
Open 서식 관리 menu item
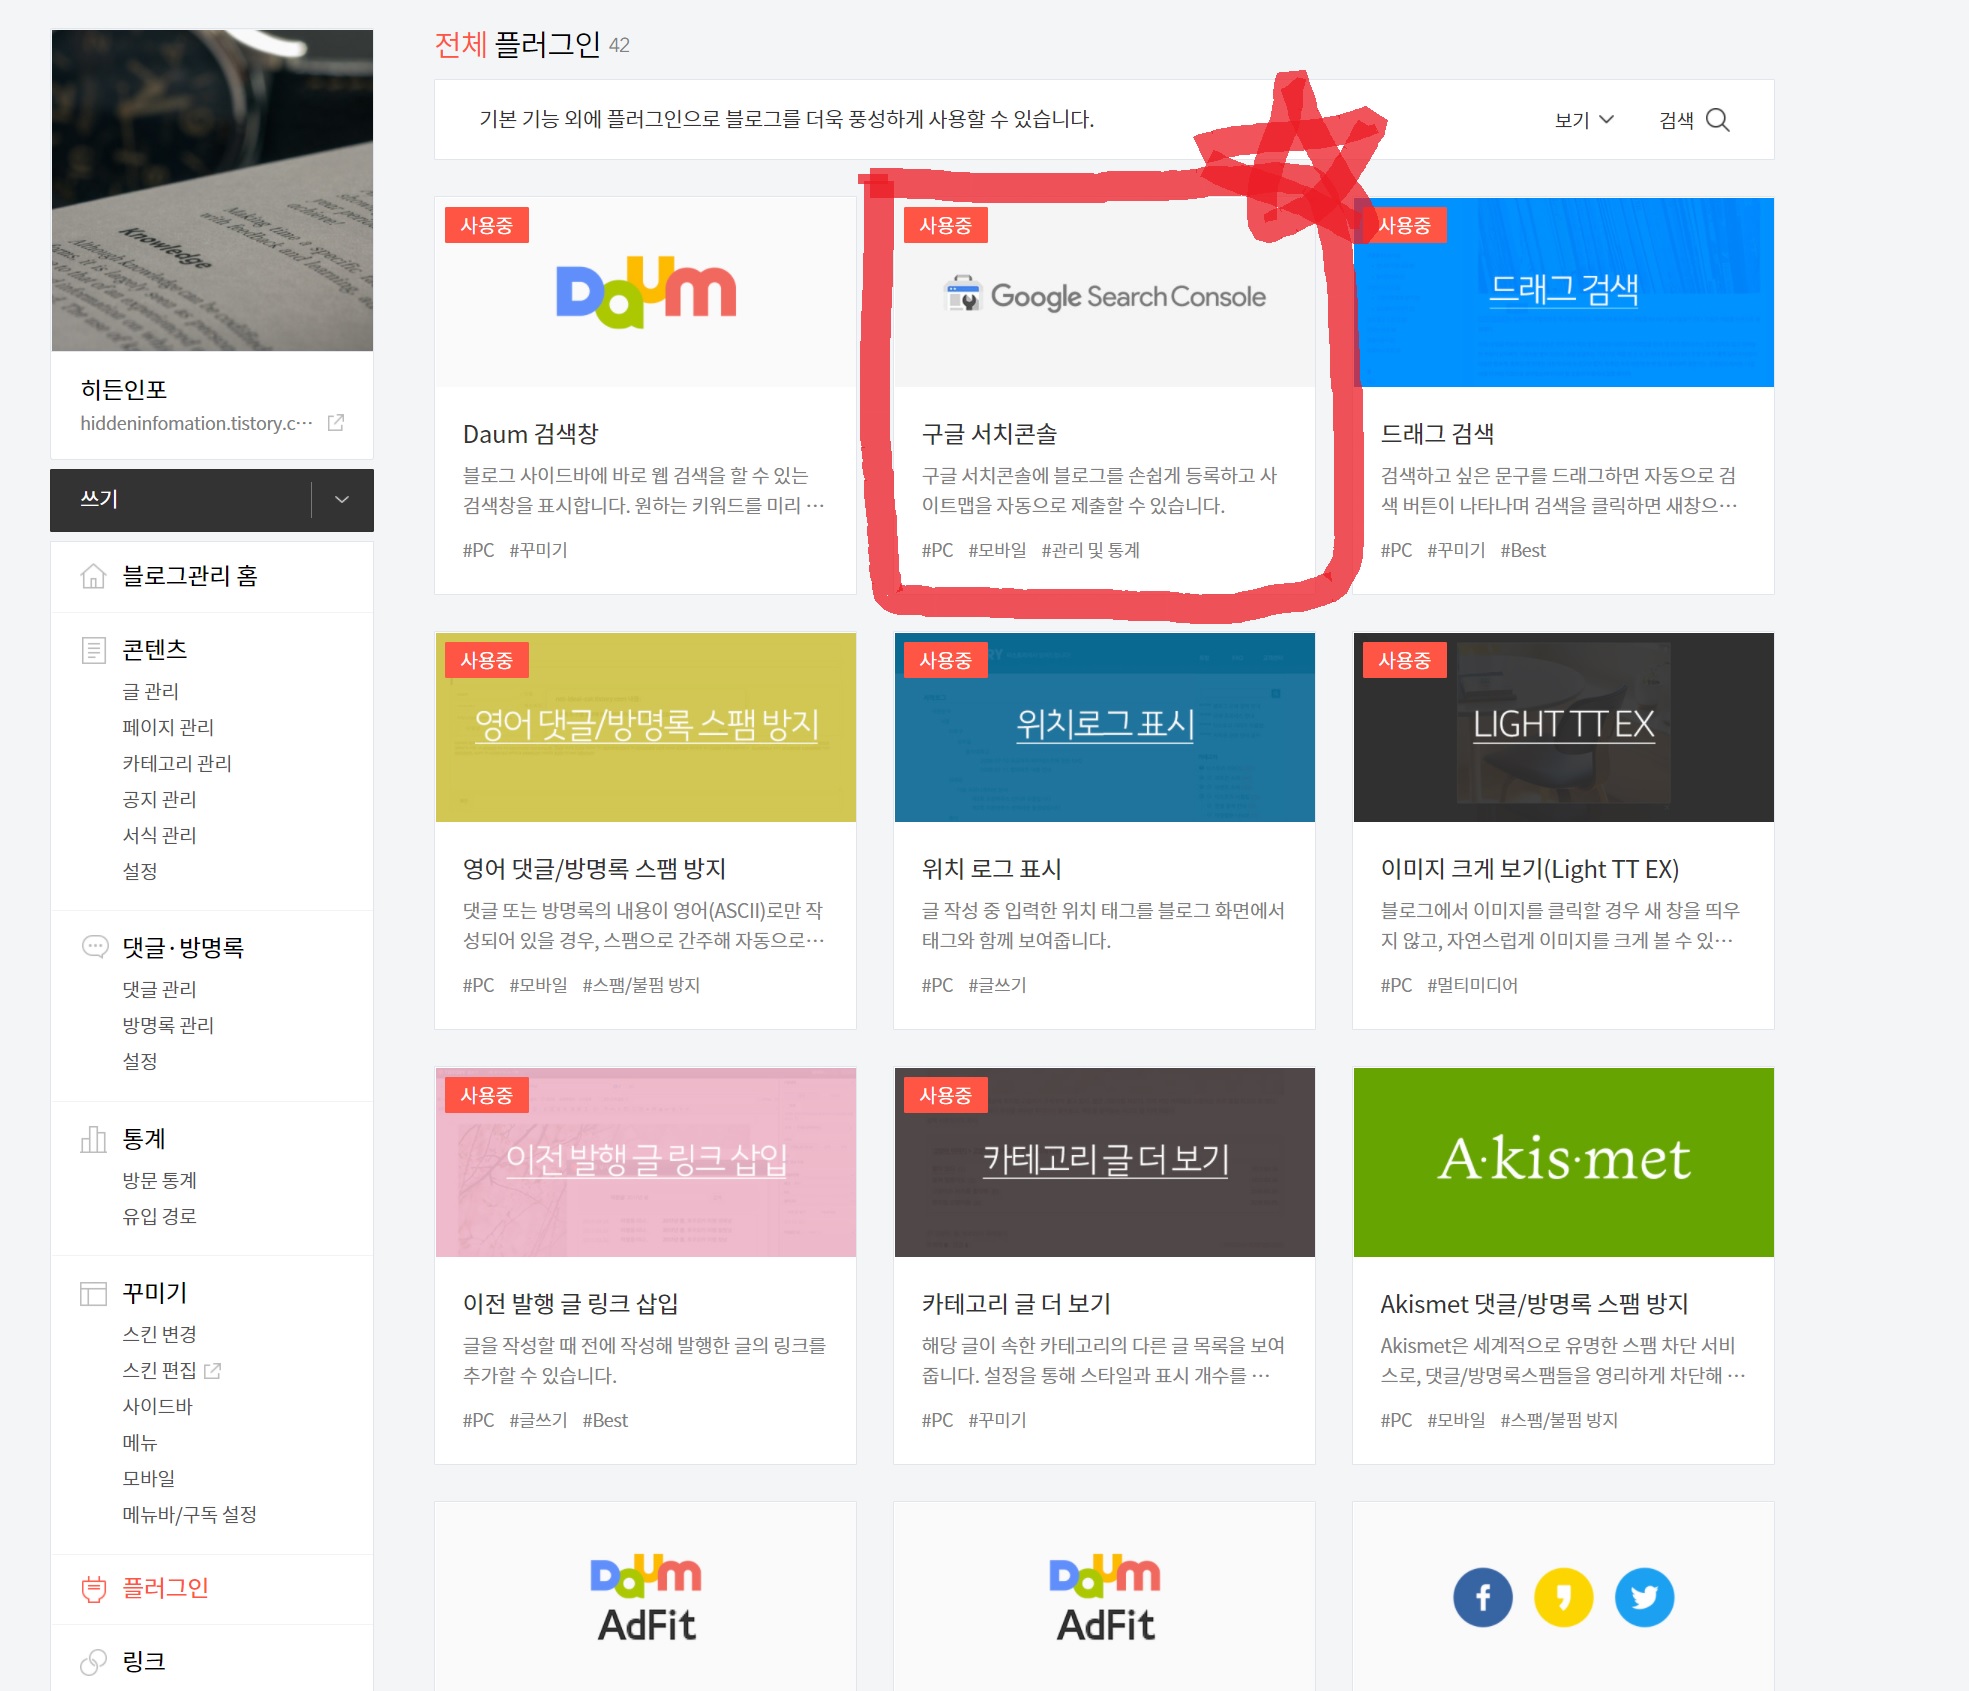[x=159, y=835]
